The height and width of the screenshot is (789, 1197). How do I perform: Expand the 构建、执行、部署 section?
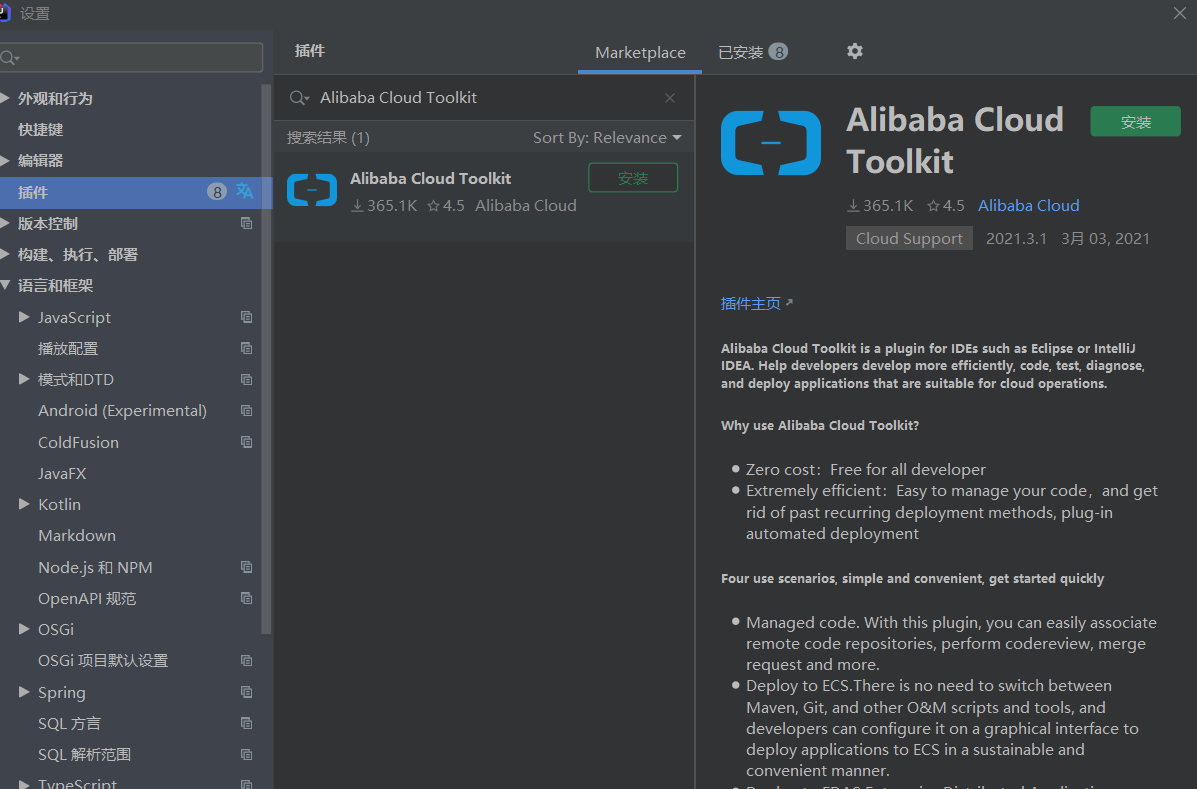(x=5, y=254)
